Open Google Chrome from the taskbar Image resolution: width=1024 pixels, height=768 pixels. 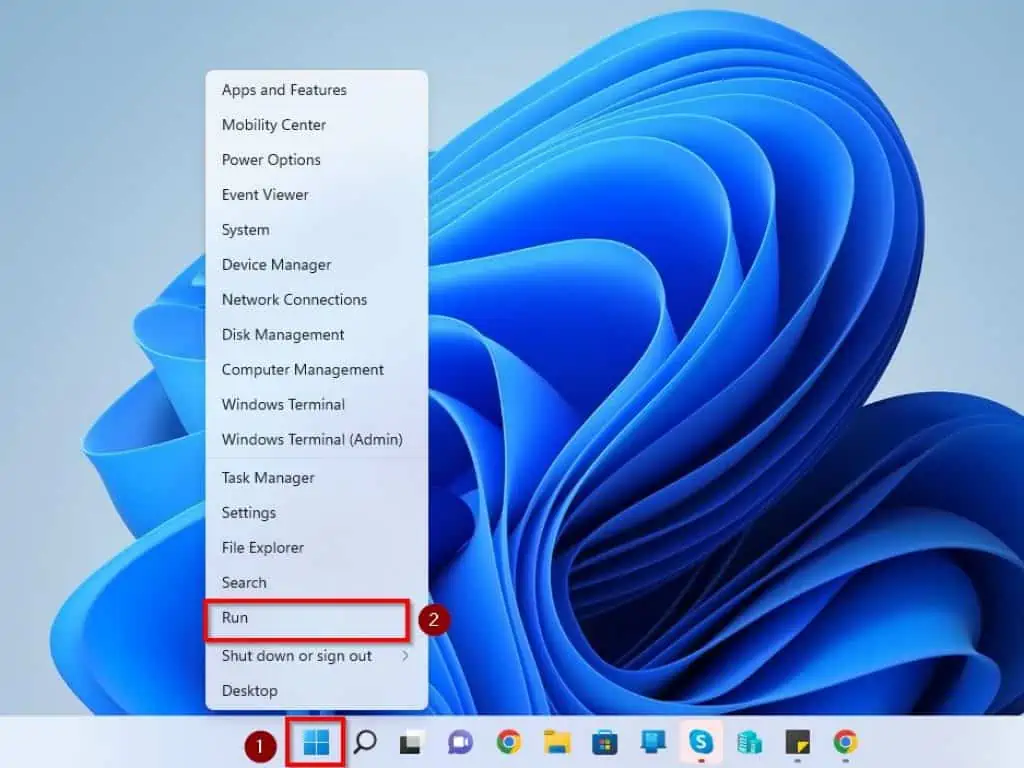click(508, 743)
